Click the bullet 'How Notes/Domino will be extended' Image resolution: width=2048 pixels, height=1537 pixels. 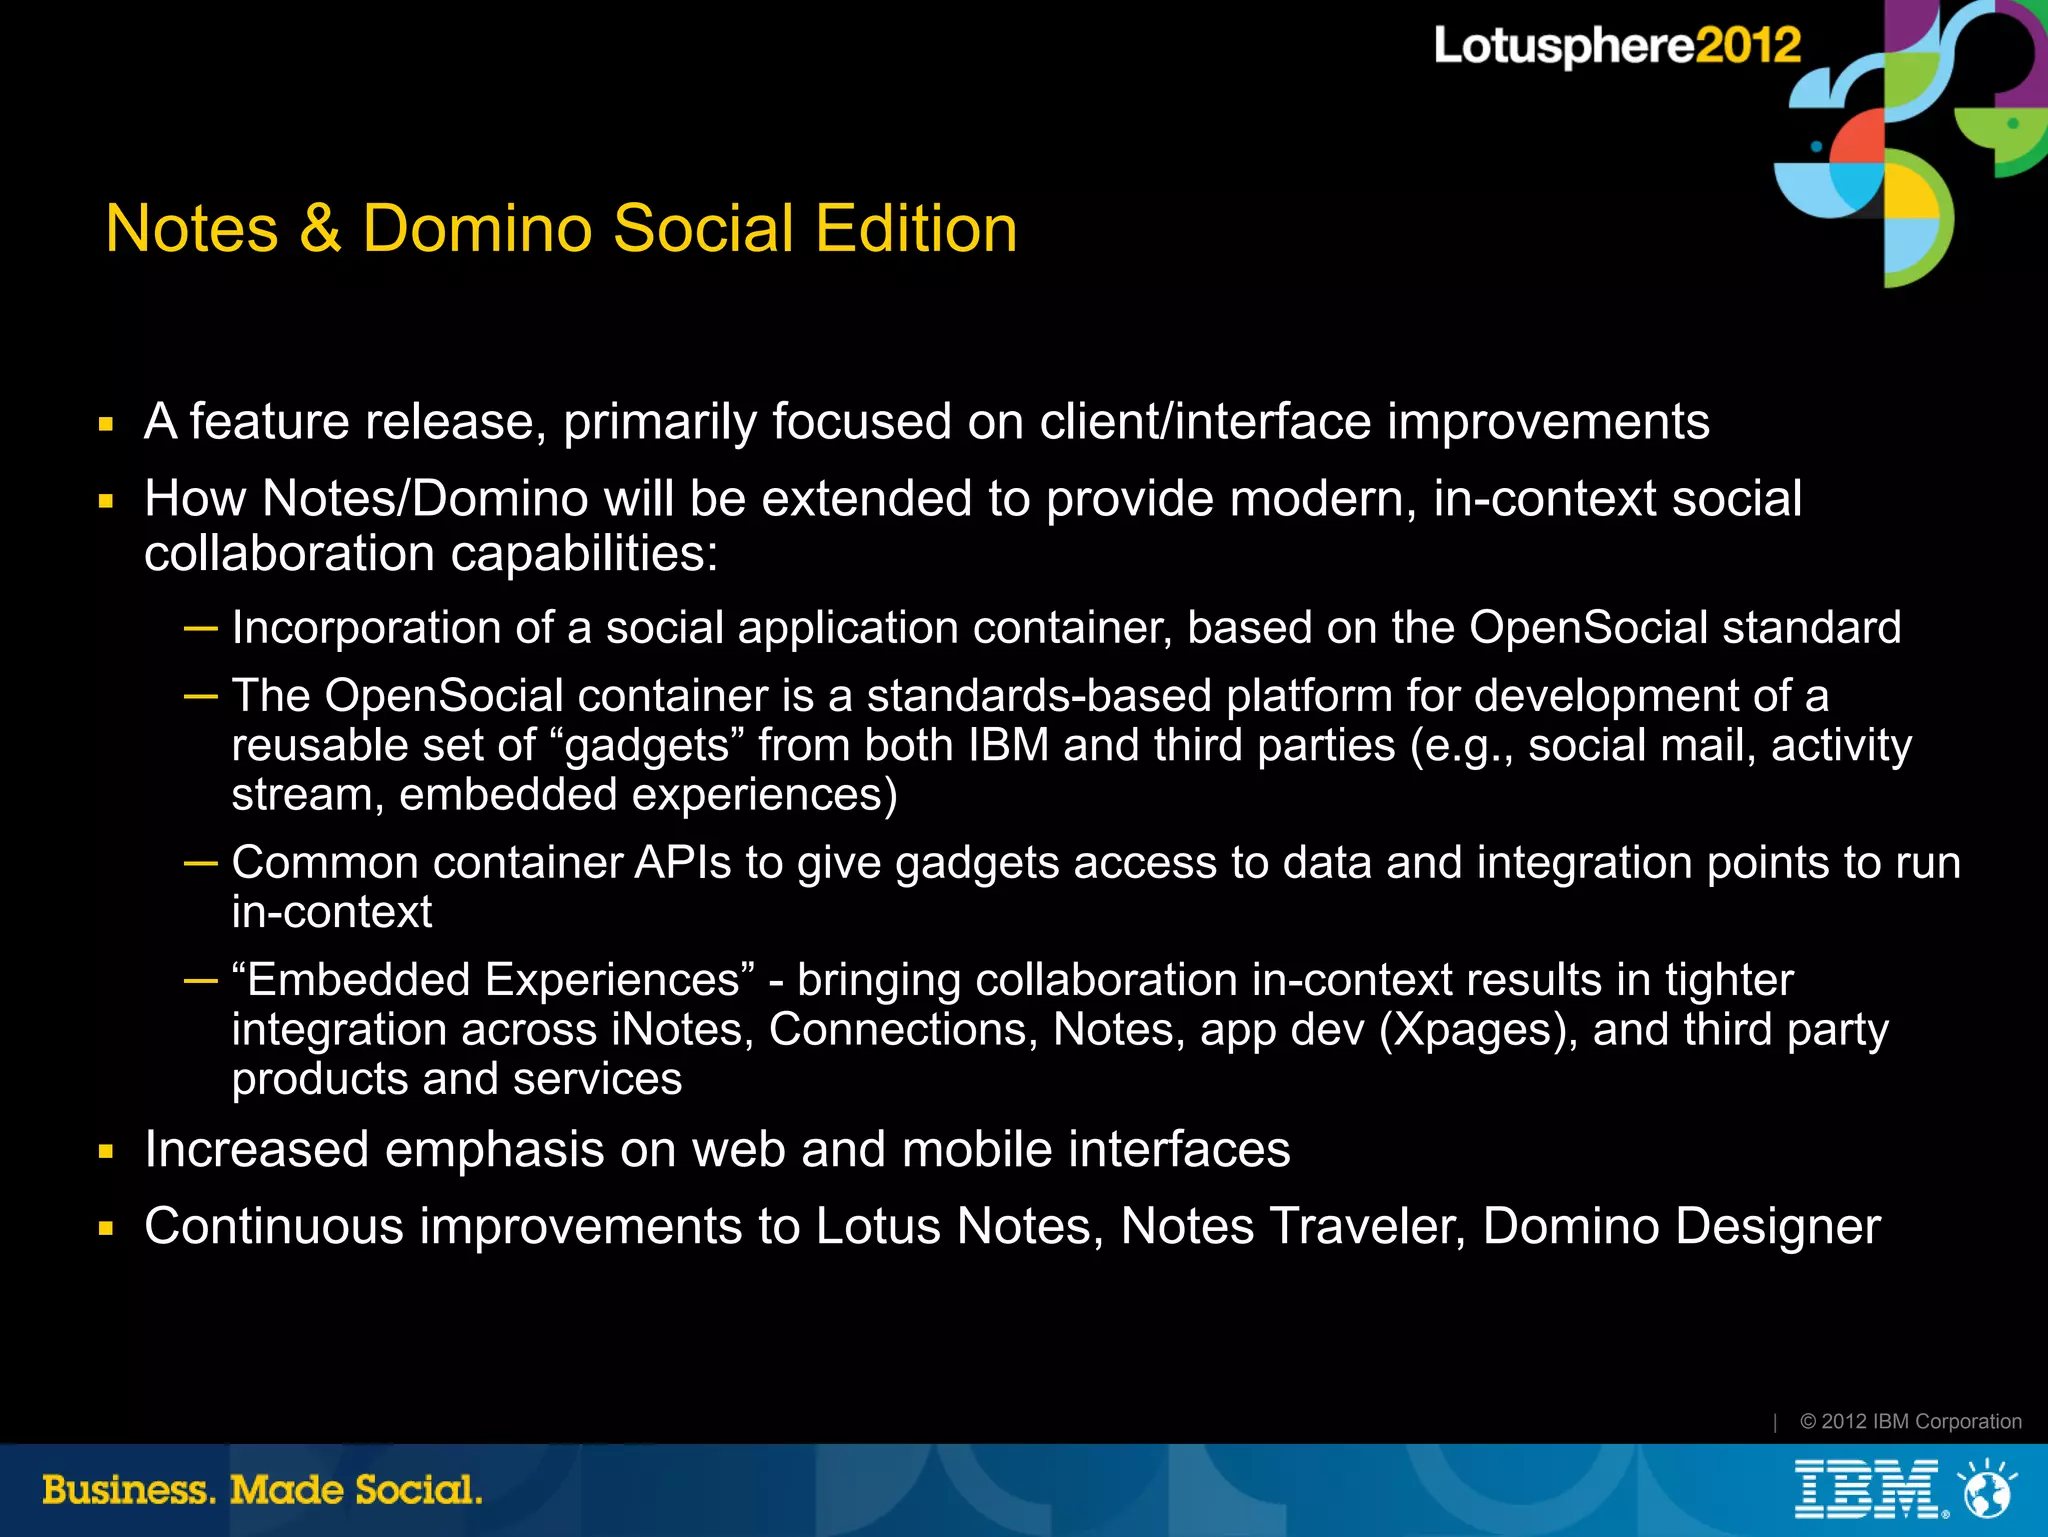coord(973,525)
